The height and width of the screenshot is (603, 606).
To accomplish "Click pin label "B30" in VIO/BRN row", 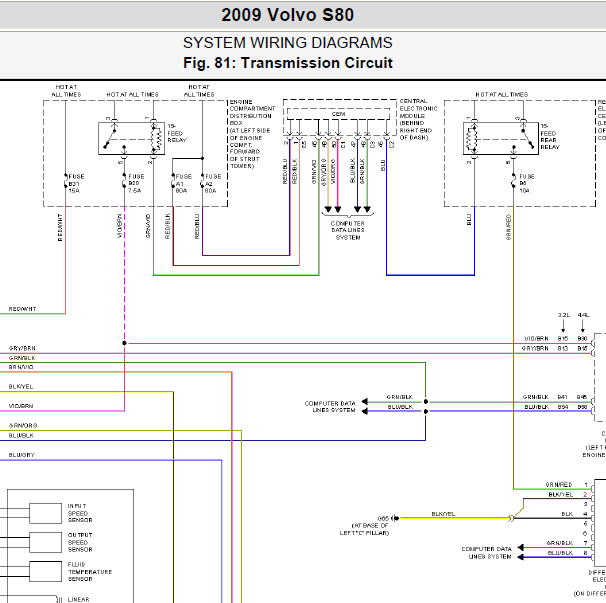I will [583, 339].
